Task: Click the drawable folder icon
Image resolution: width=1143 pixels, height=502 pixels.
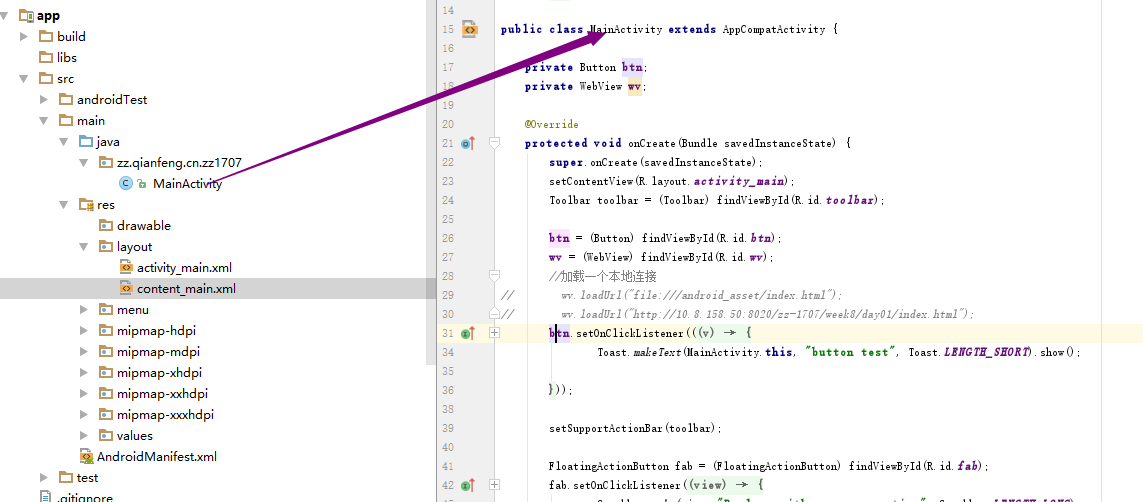Action: tap(106, 226)
